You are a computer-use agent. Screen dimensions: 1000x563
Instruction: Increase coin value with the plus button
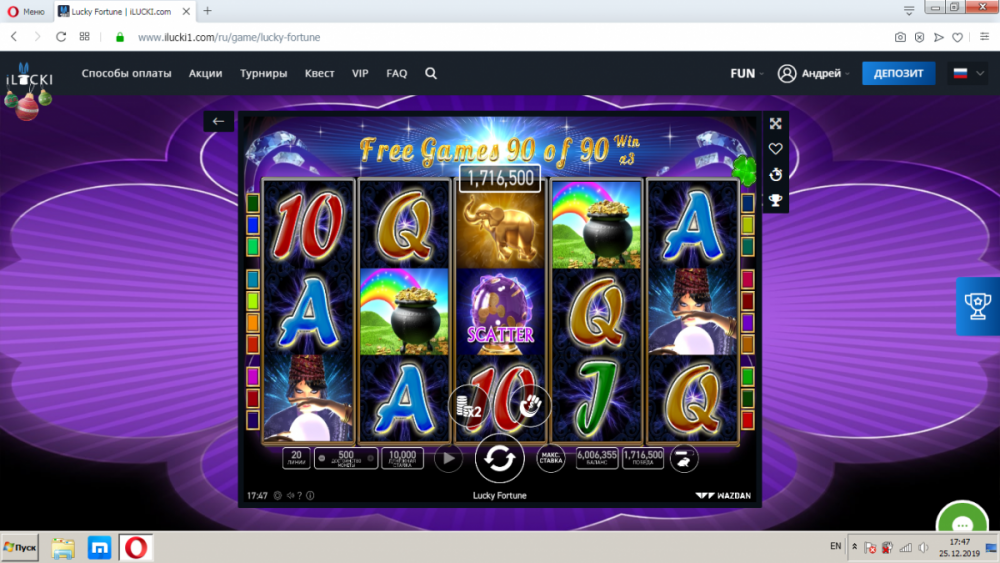coord(371,458)
